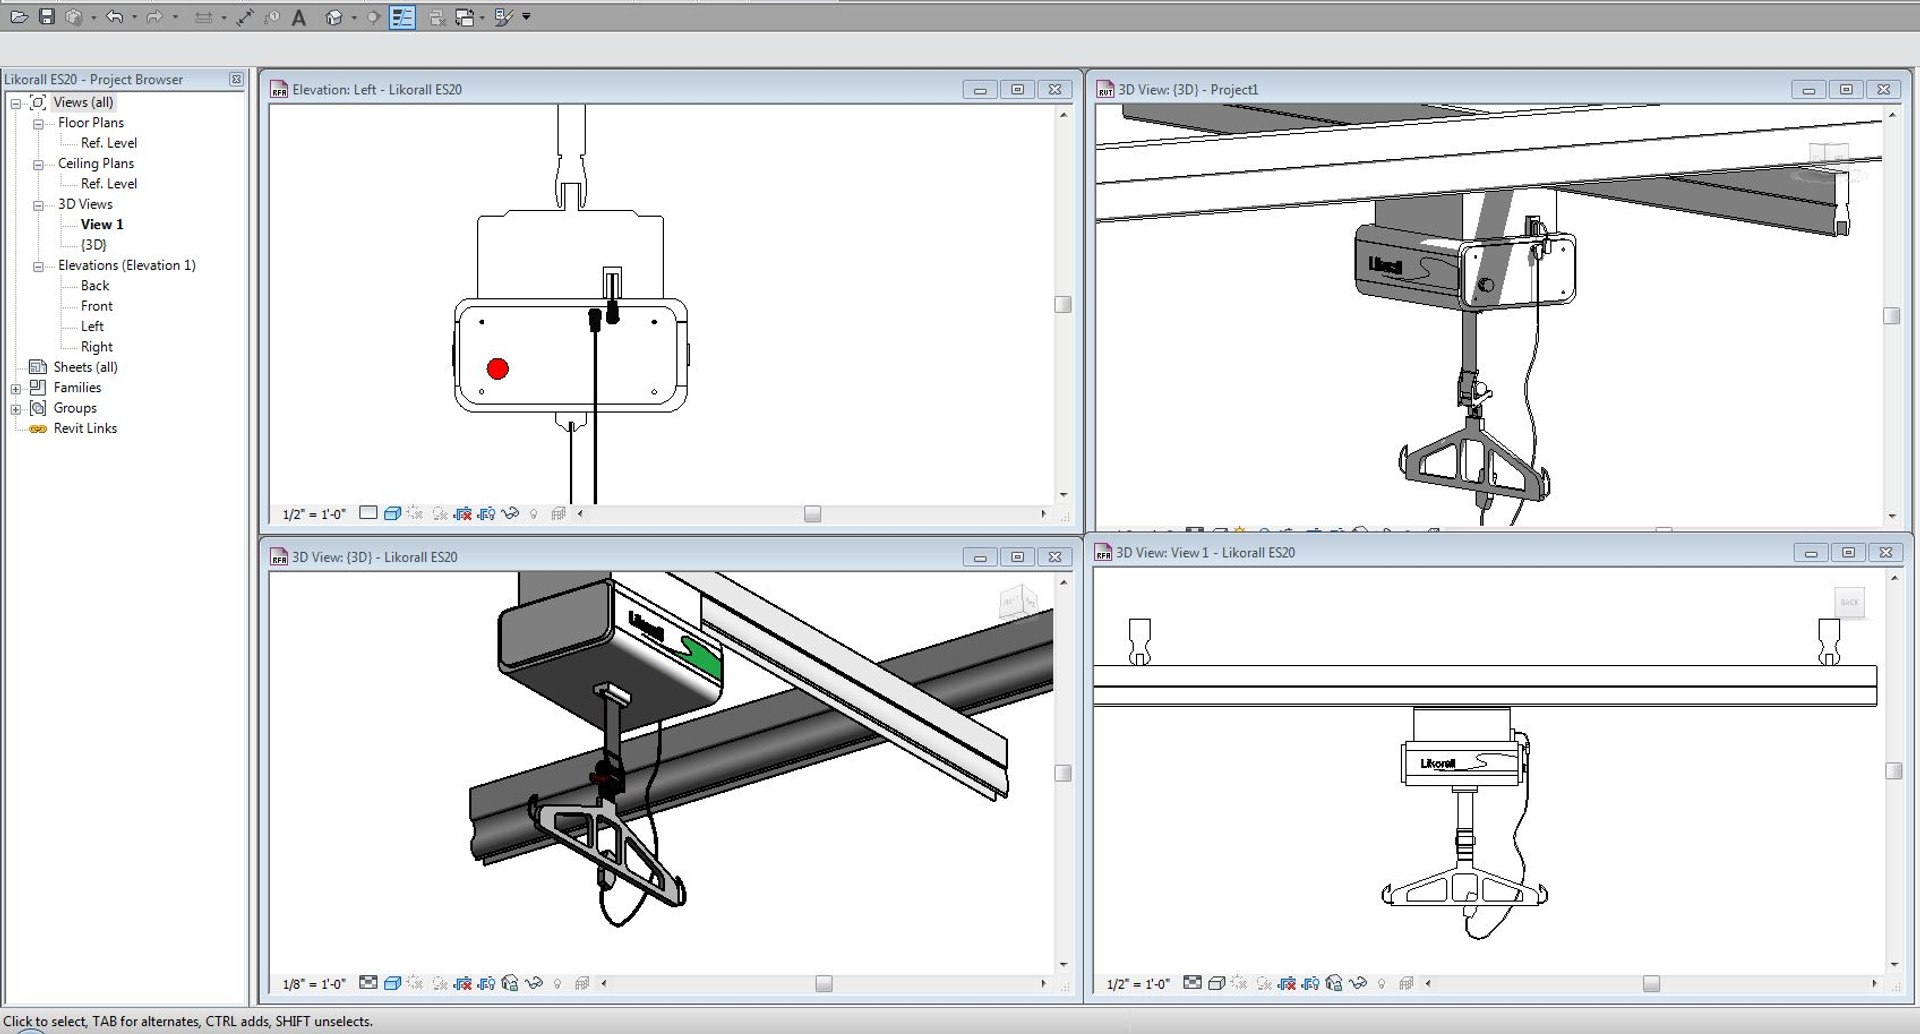Click the ViewCube in the {3D} Likorall ES20 view

(1018, 603)
